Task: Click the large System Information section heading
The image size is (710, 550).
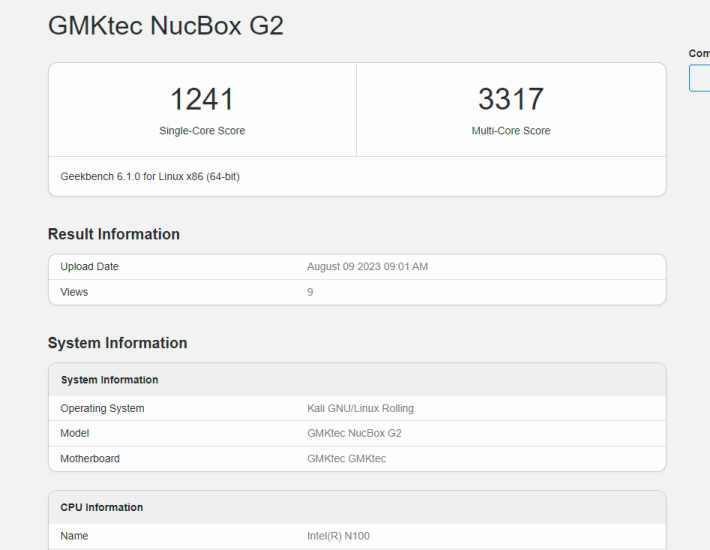Action: click(x=118, y=343)
